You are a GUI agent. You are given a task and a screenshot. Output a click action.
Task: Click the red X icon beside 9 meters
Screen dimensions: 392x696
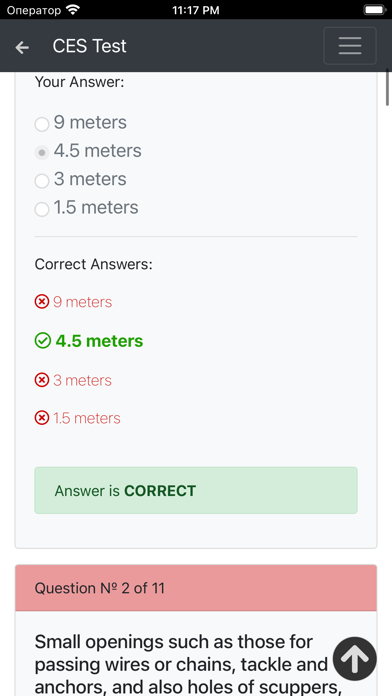tap(42, 302)
